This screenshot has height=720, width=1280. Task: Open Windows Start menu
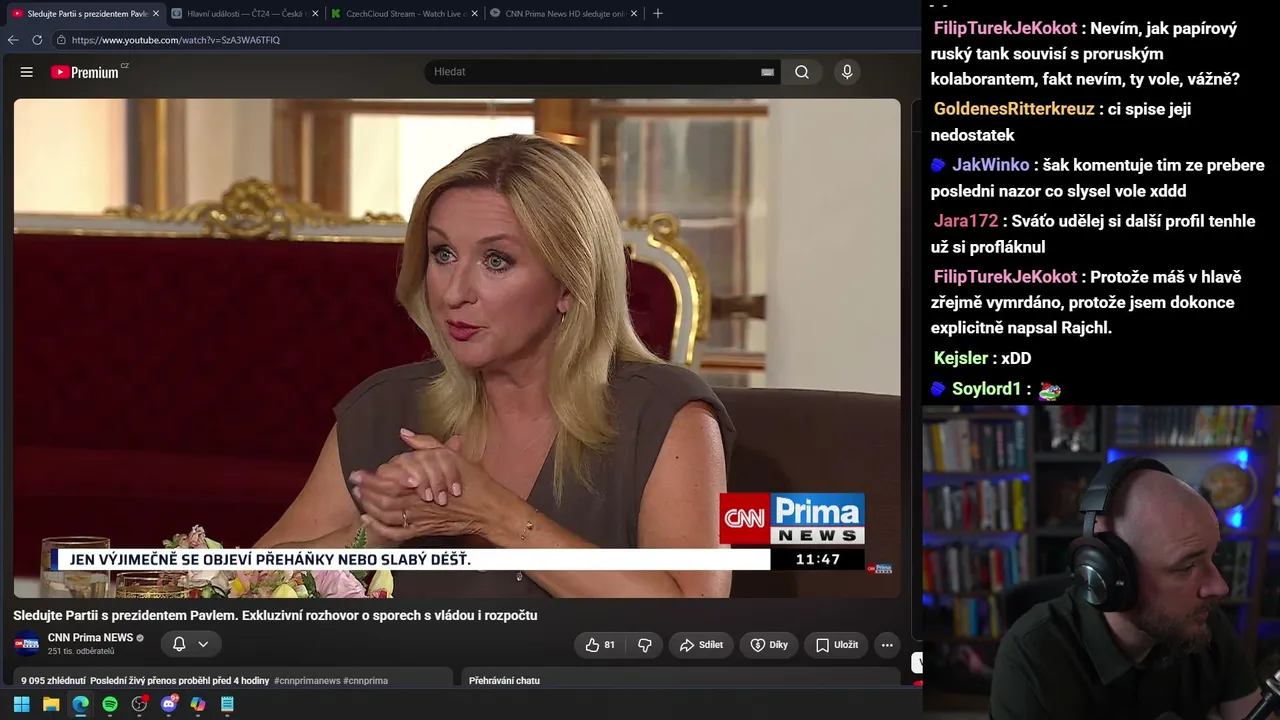tap(21, 704)
